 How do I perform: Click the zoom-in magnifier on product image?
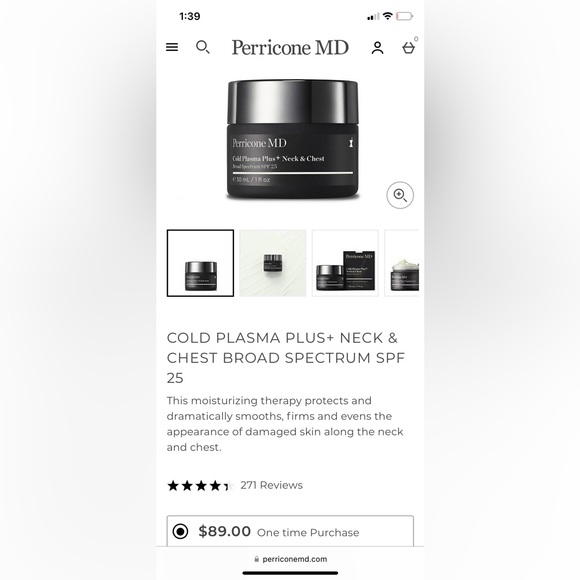[x=400, y=195]
